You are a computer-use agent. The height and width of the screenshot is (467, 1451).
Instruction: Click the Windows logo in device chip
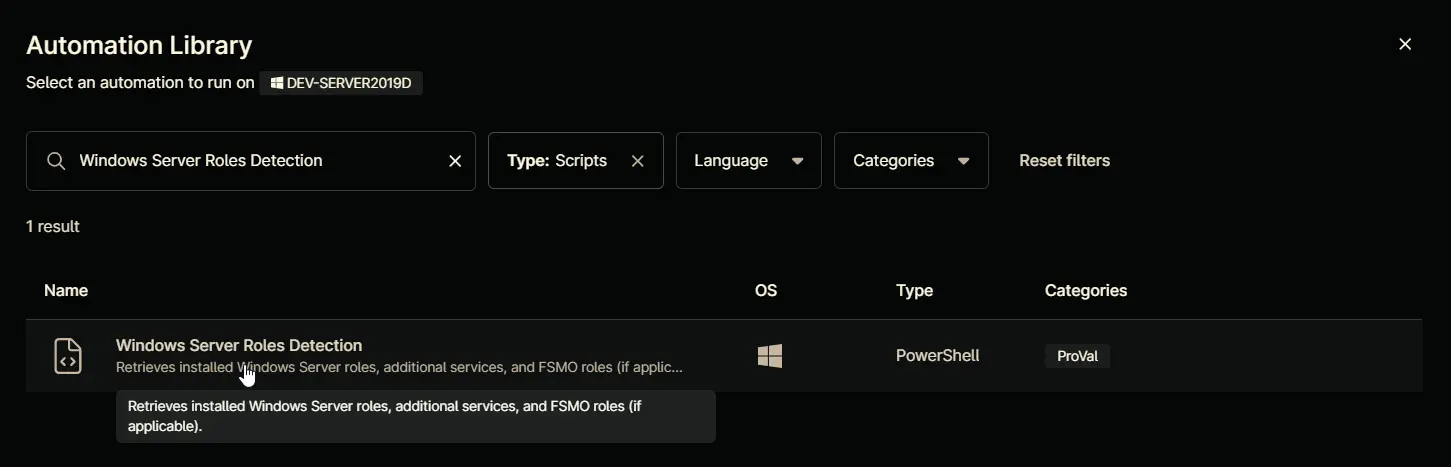point(277,83)
